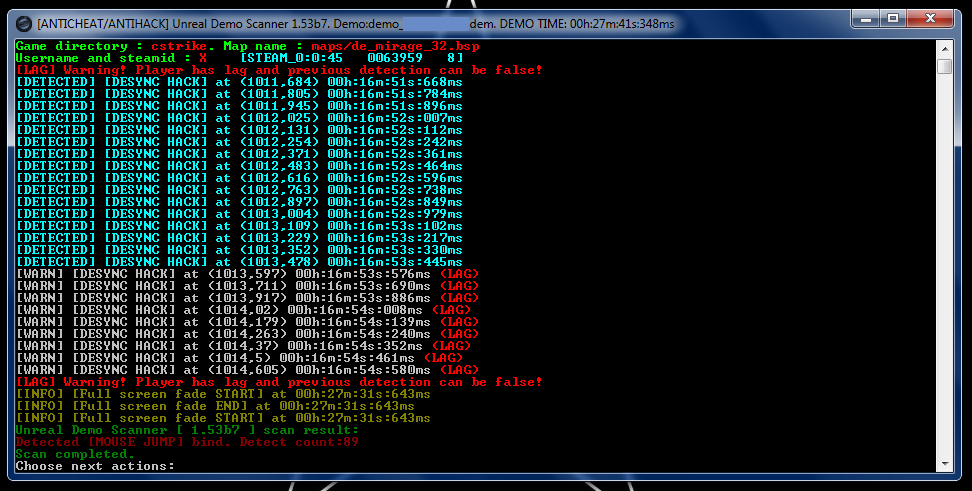Screen dimensions: 972x491
Task: Click the second red [LAG] Warning line
Action: click(x=279, y=382)
